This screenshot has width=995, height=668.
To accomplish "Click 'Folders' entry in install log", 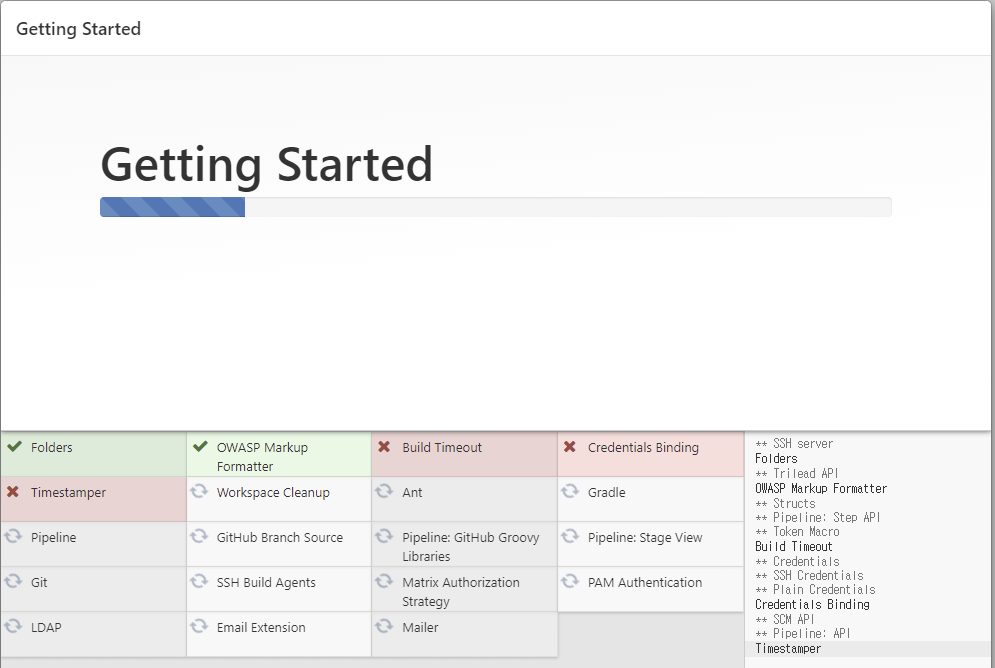I will click(776, 459).
